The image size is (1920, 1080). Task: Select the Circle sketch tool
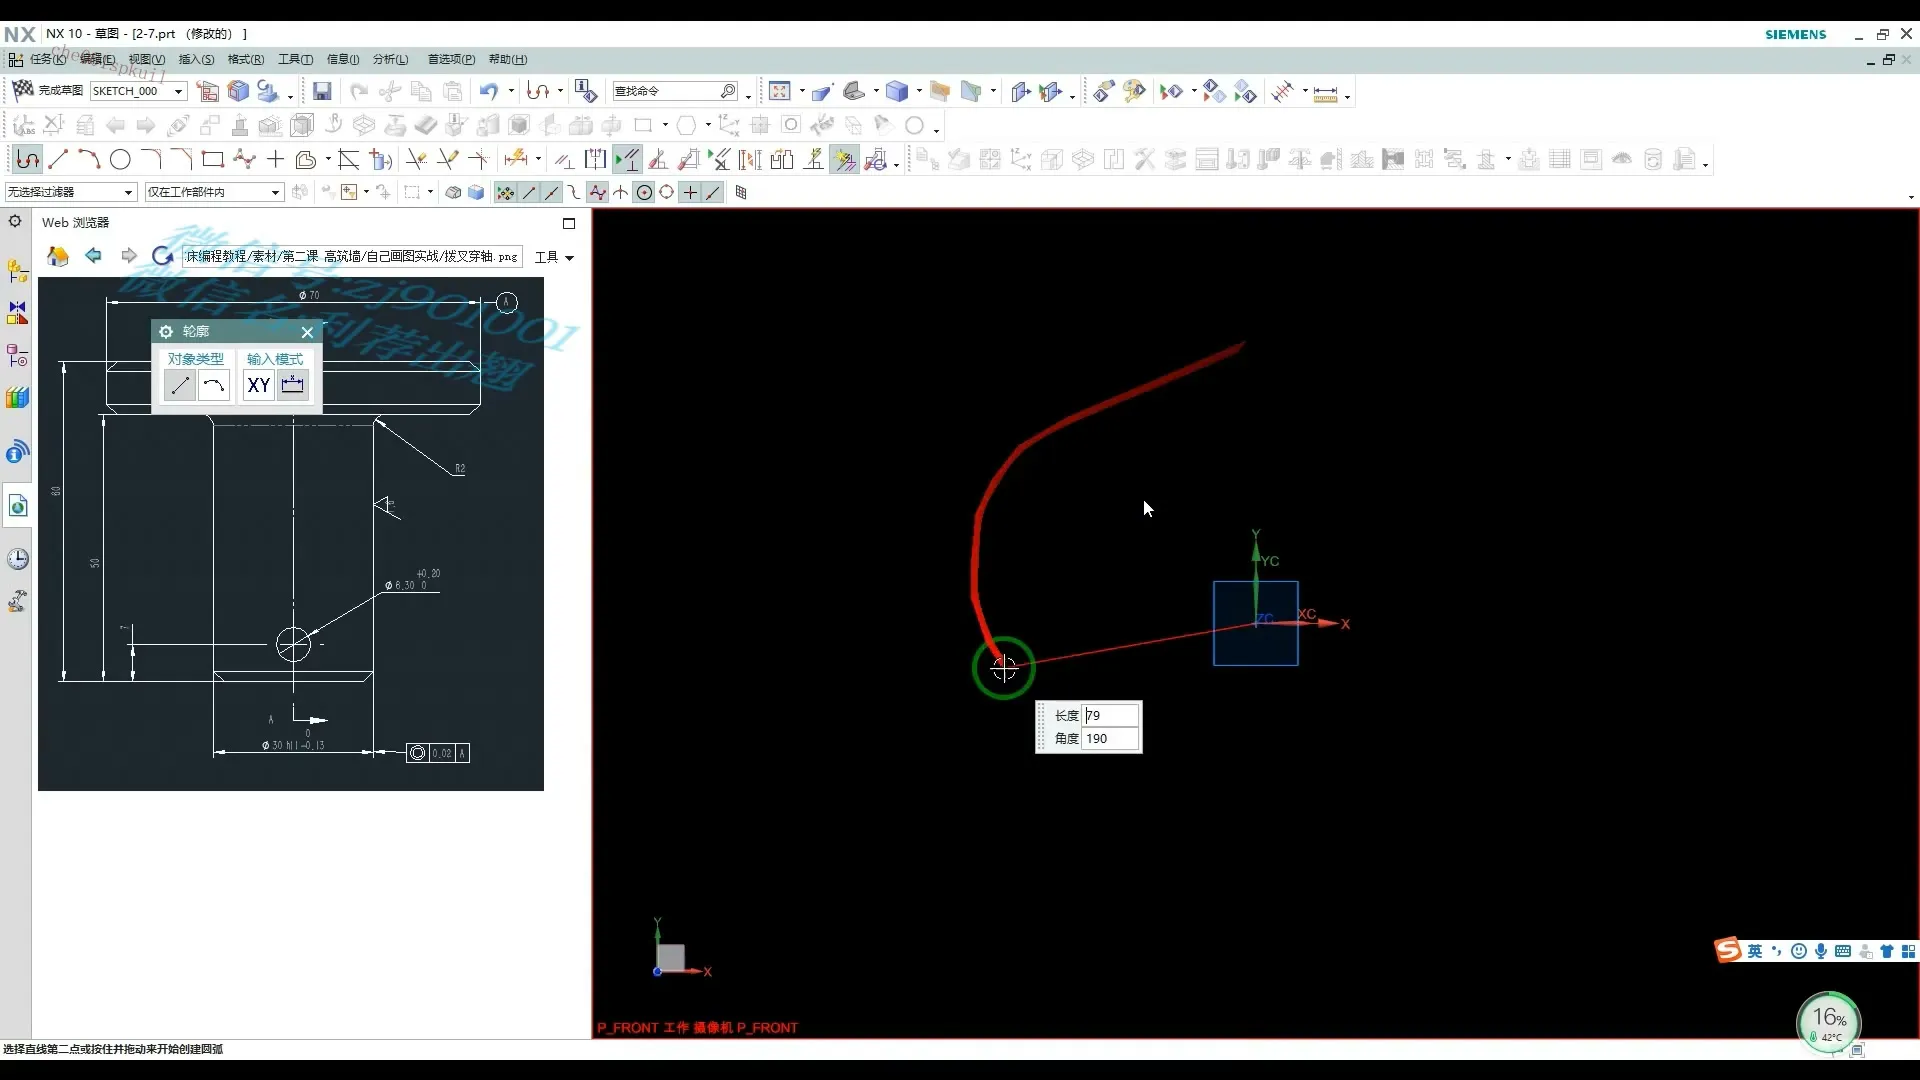tap(120, 160)
